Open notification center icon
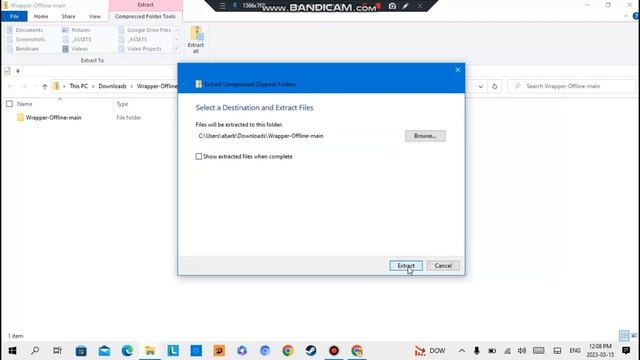 tap(626, 351)
